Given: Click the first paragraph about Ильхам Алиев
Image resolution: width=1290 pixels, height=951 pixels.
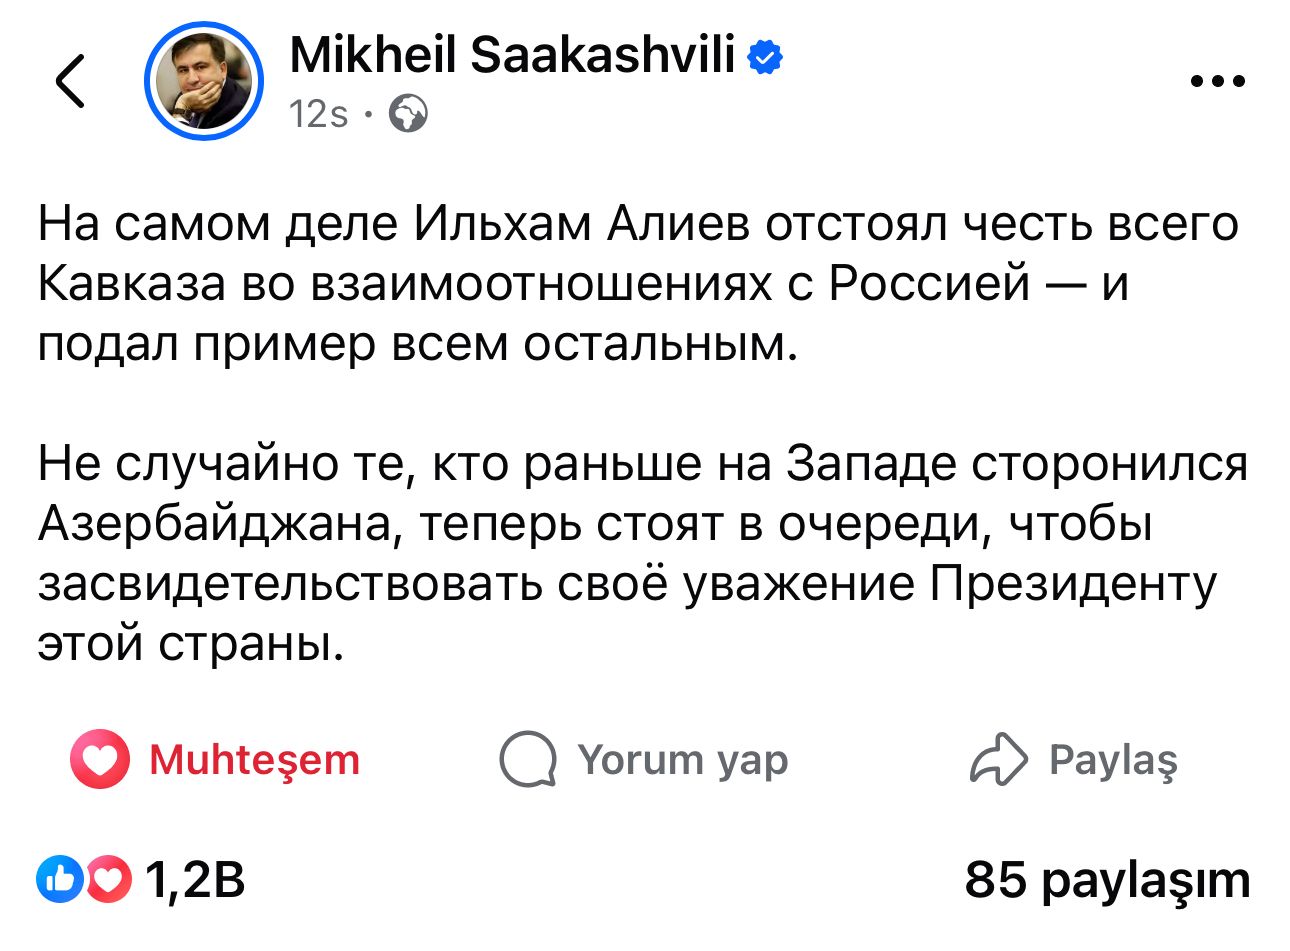Looking at the screenshot, I should point(638,284).
